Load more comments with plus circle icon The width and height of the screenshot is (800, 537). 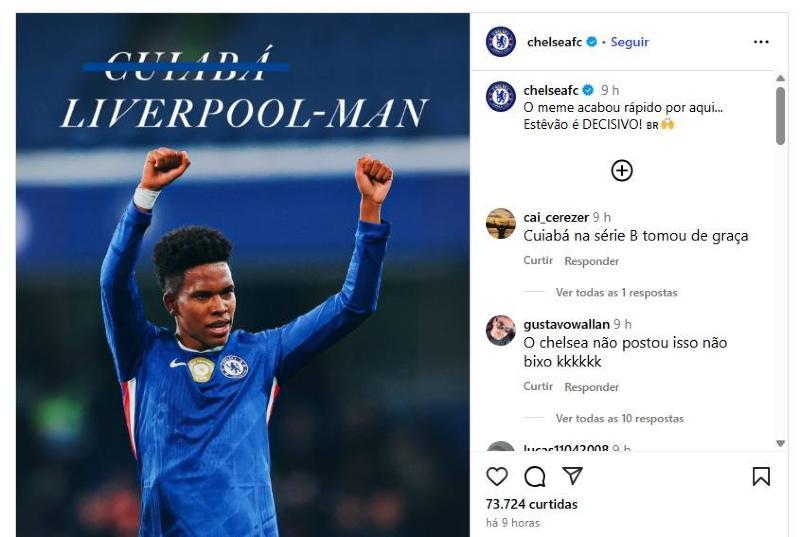(621, 170)
